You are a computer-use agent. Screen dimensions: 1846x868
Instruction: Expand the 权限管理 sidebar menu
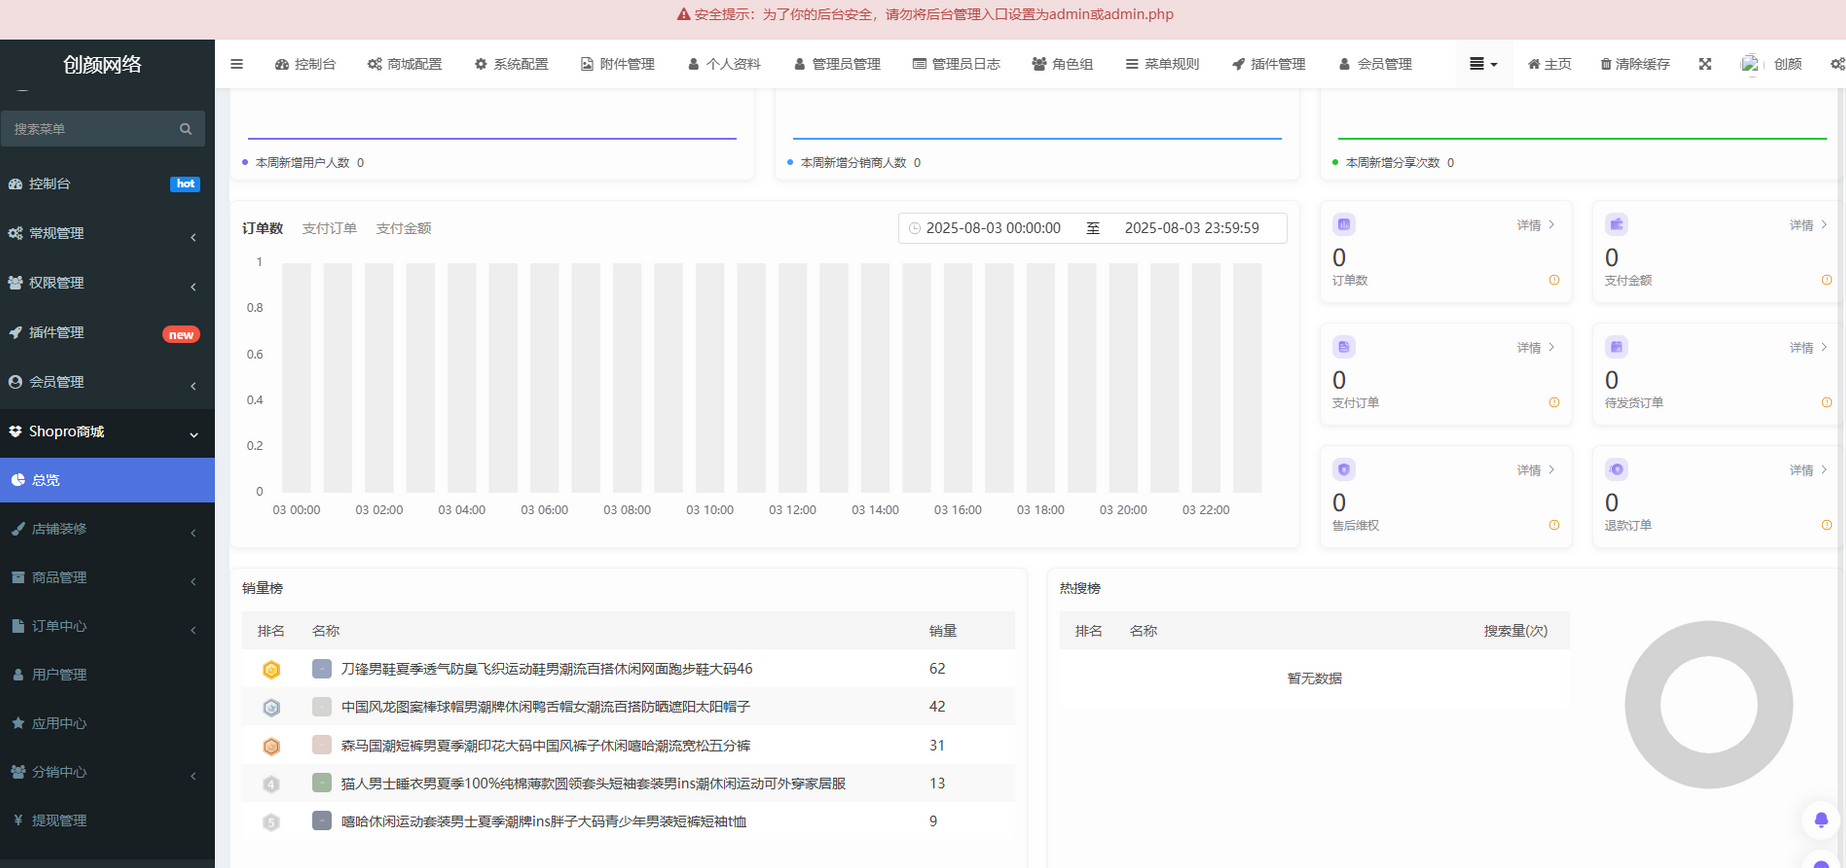click(107, 283)
